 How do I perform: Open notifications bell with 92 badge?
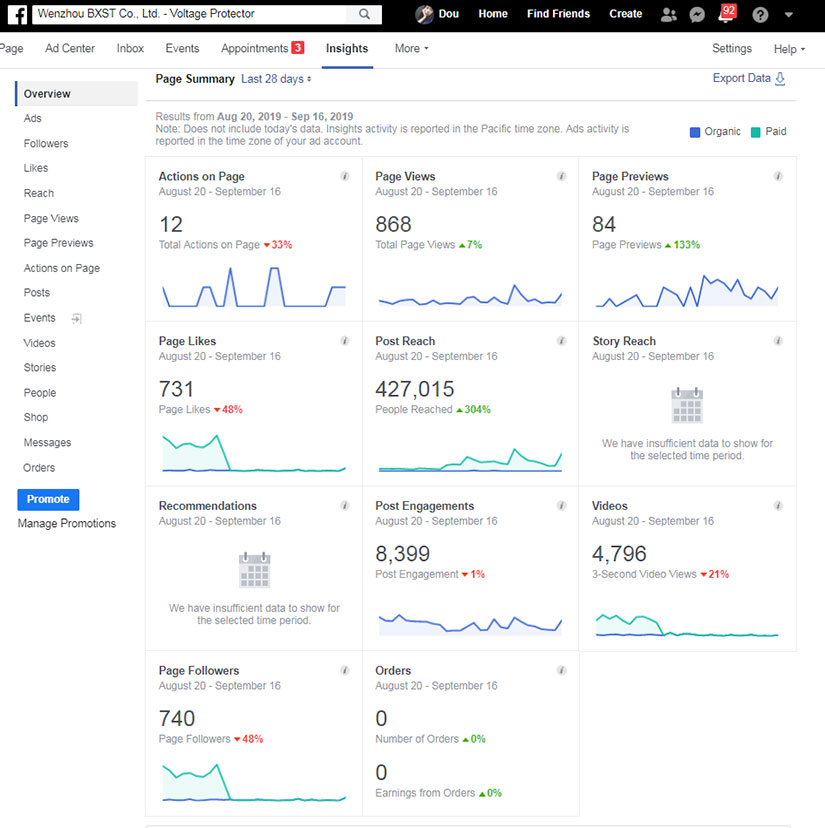[x=726, y=14]
